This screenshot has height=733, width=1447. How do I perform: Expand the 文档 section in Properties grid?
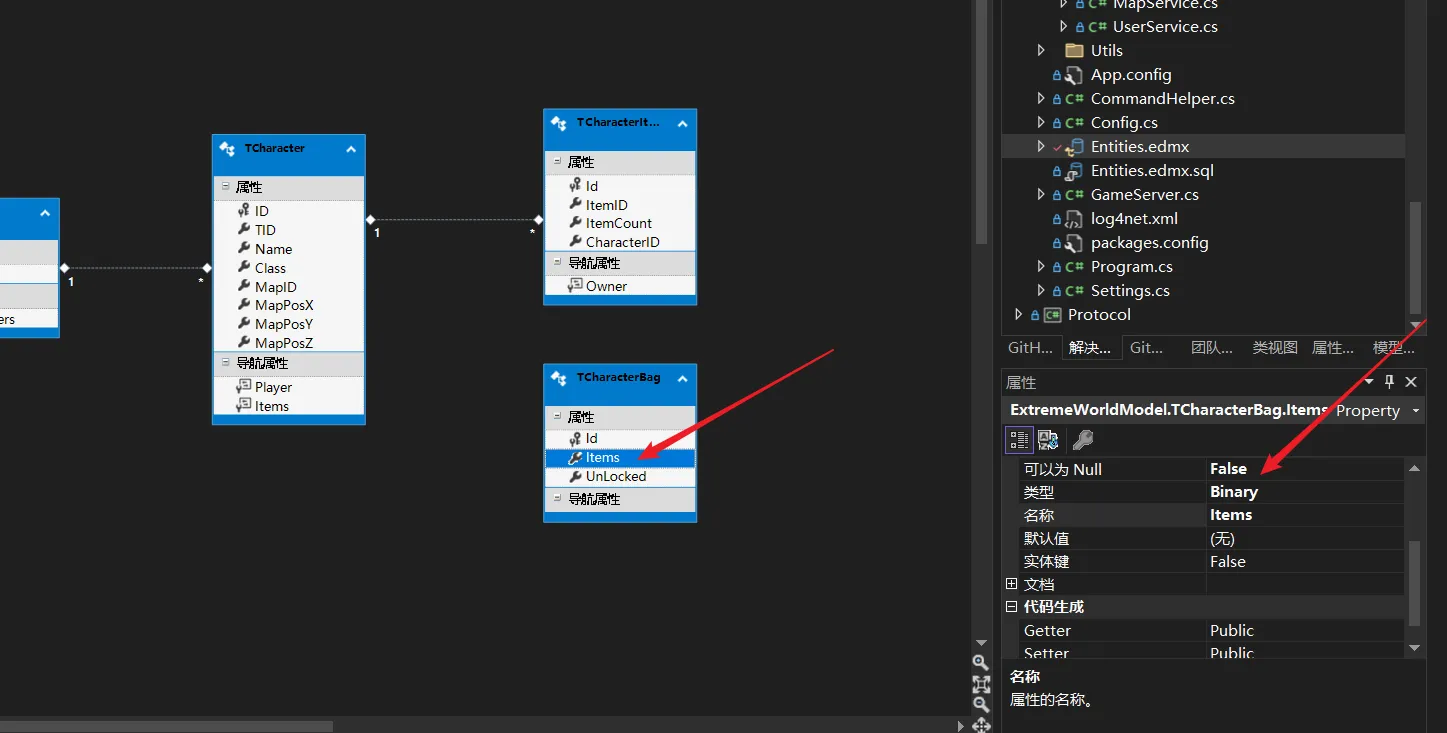1011,584
